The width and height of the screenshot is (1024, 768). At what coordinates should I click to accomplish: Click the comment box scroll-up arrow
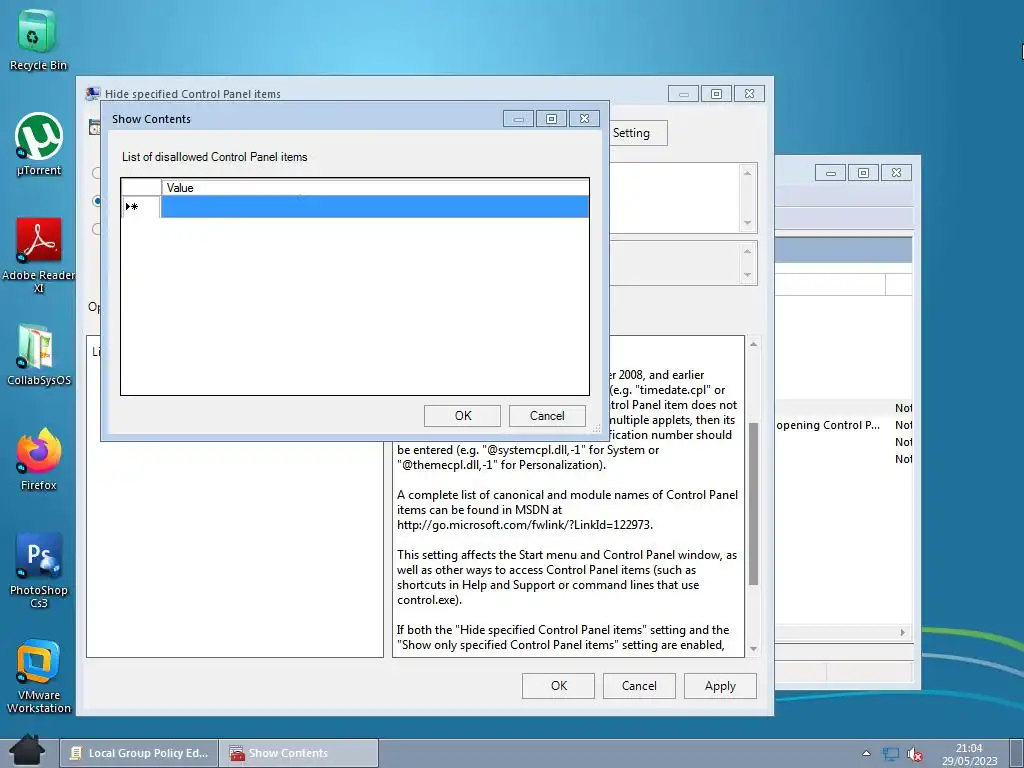(747, 173)
